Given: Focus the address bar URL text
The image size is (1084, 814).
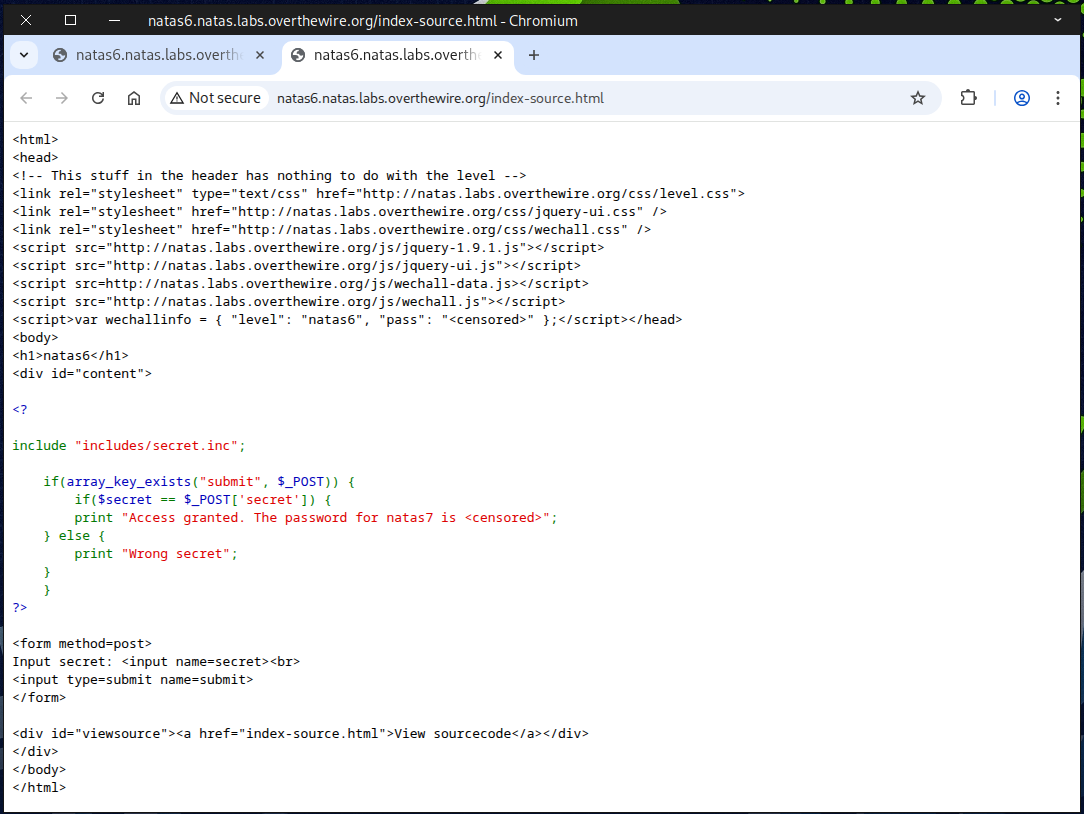Looking at the screenshot, I should (x=440, y=98).
